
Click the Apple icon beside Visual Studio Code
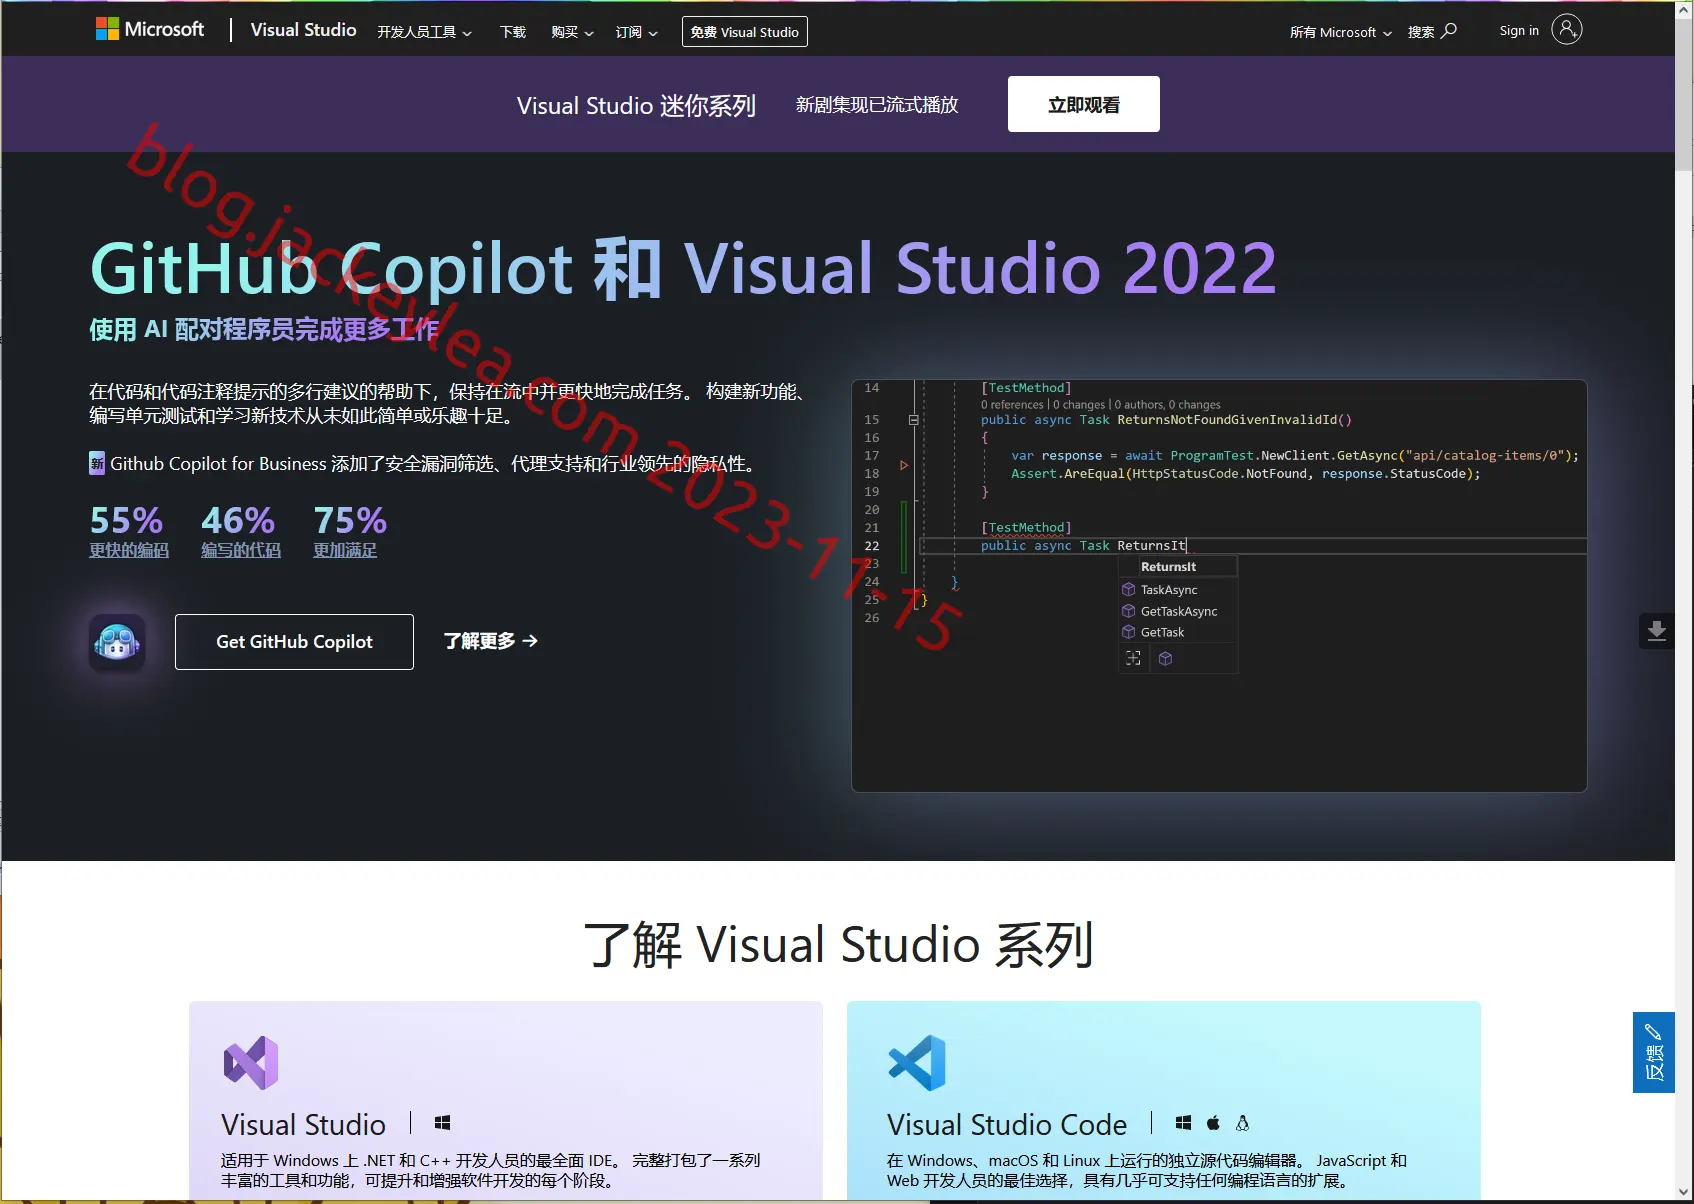point(1213,1123)
